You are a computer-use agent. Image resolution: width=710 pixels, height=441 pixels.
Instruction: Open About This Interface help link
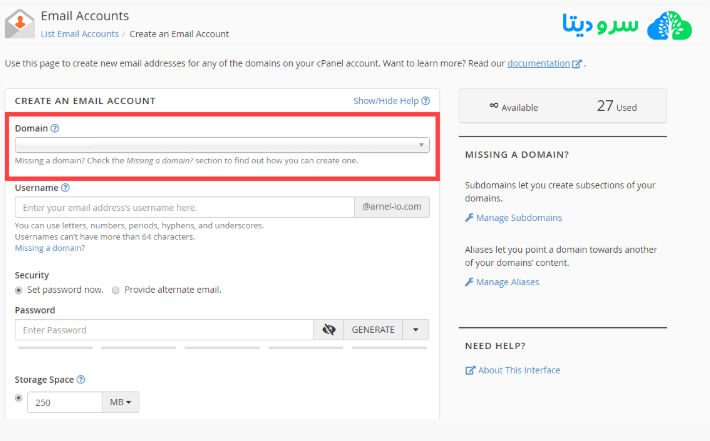coord(518,370)
